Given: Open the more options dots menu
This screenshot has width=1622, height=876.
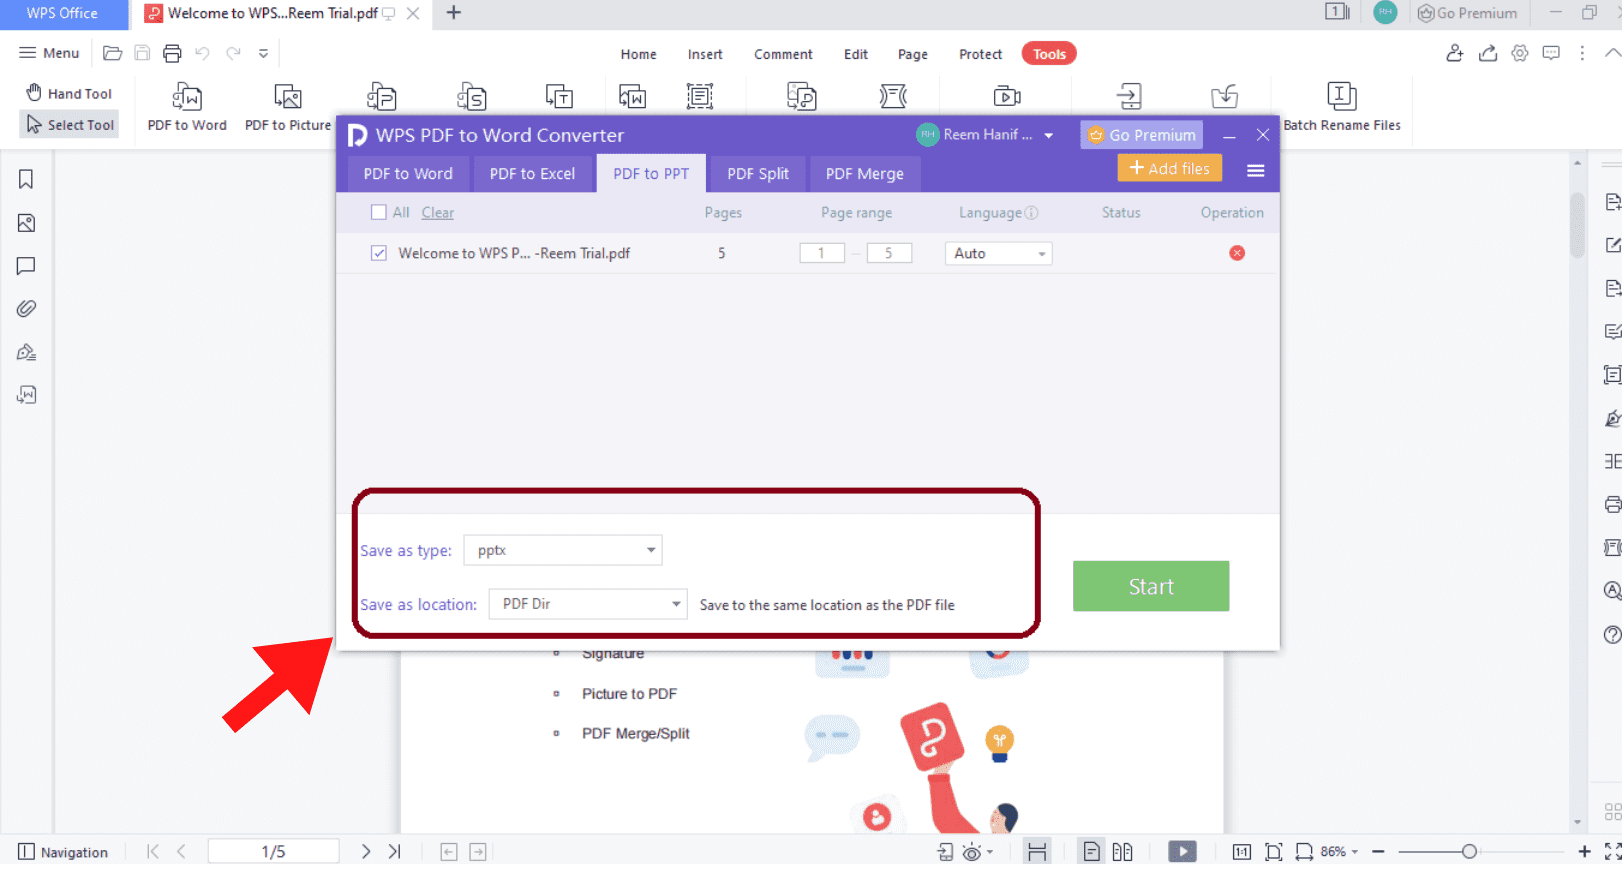Looking at the screenshot, I should pyautogui.click(x=1582, y=53).
